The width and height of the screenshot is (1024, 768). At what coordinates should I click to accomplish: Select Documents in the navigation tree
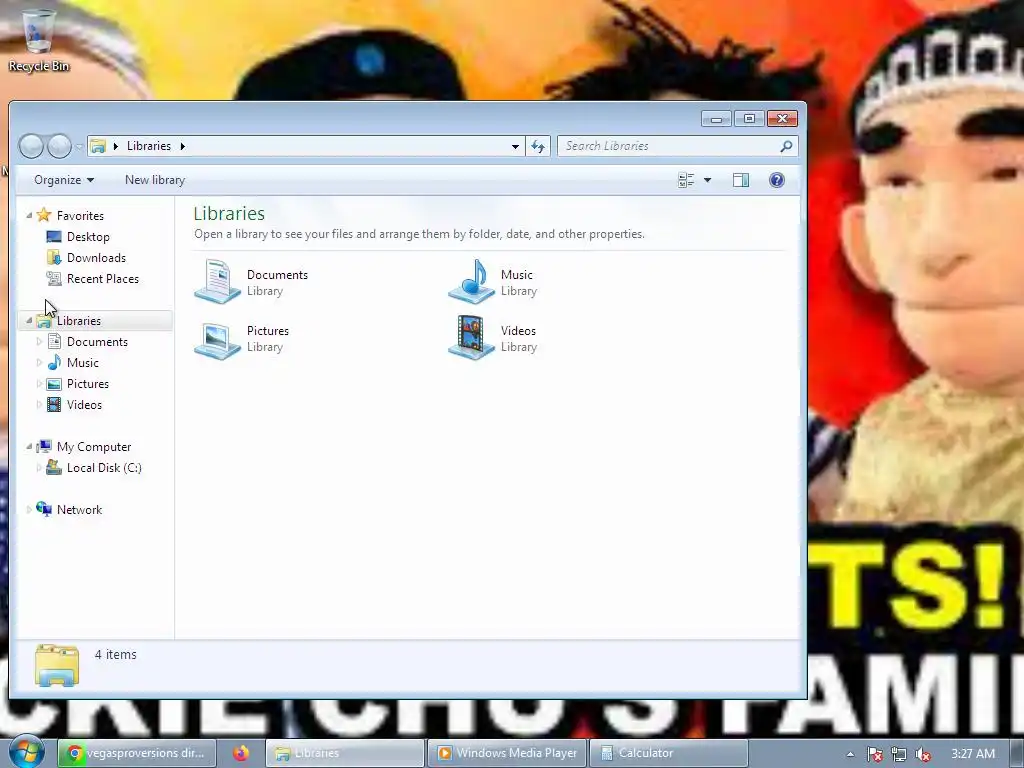pos(97,342)
